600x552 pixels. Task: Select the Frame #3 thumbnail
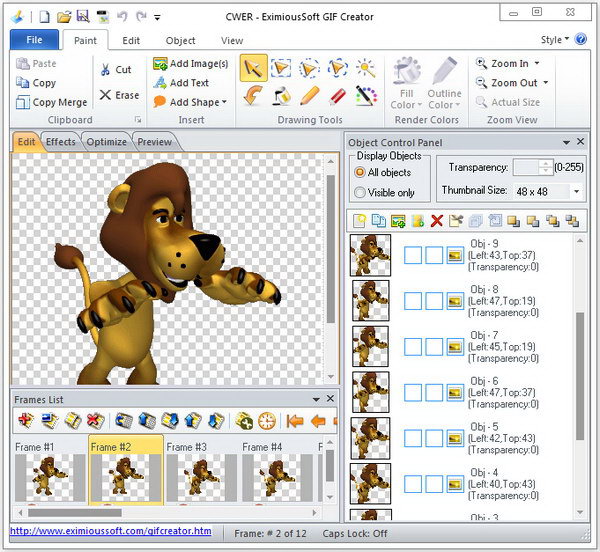pos(201,470)
